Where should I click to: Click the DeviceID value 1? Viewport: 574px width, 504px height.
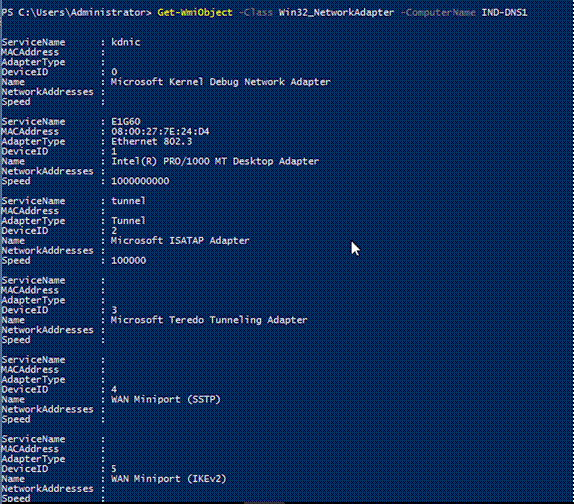pyautogui.click(x=114, y=152)
